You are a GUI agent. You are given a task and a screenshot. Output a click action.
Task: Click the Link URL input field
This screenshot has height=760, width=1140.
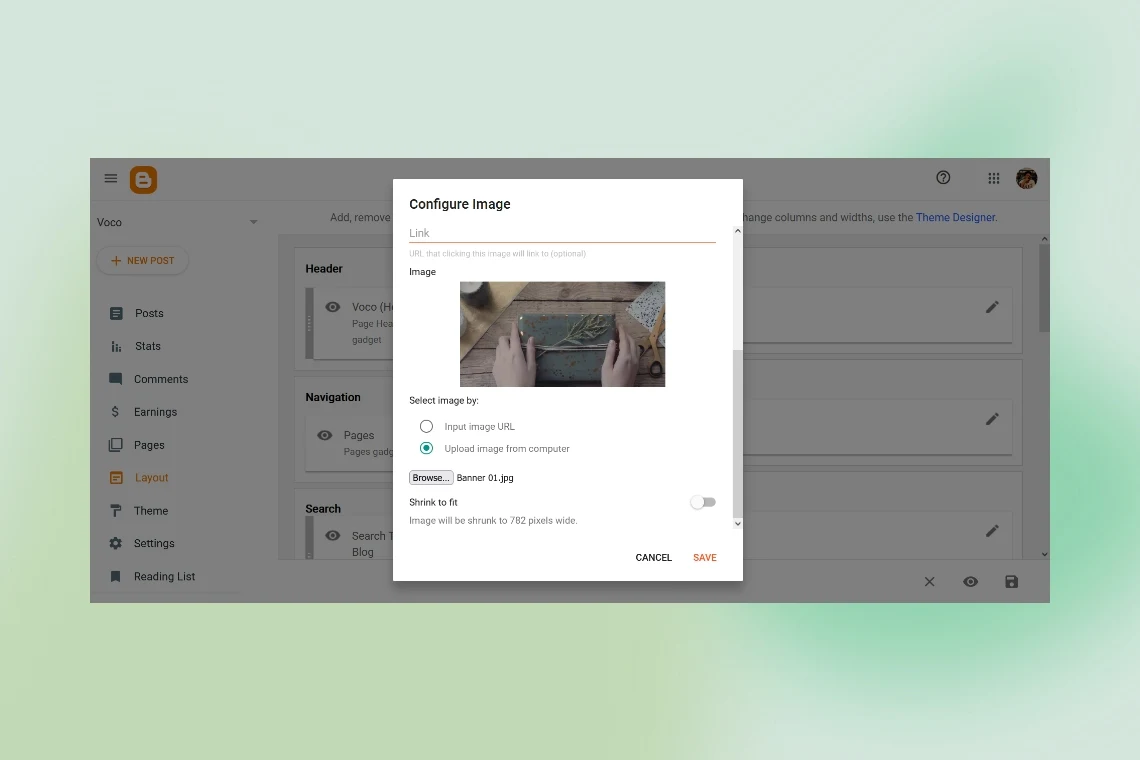pos(562,233)
